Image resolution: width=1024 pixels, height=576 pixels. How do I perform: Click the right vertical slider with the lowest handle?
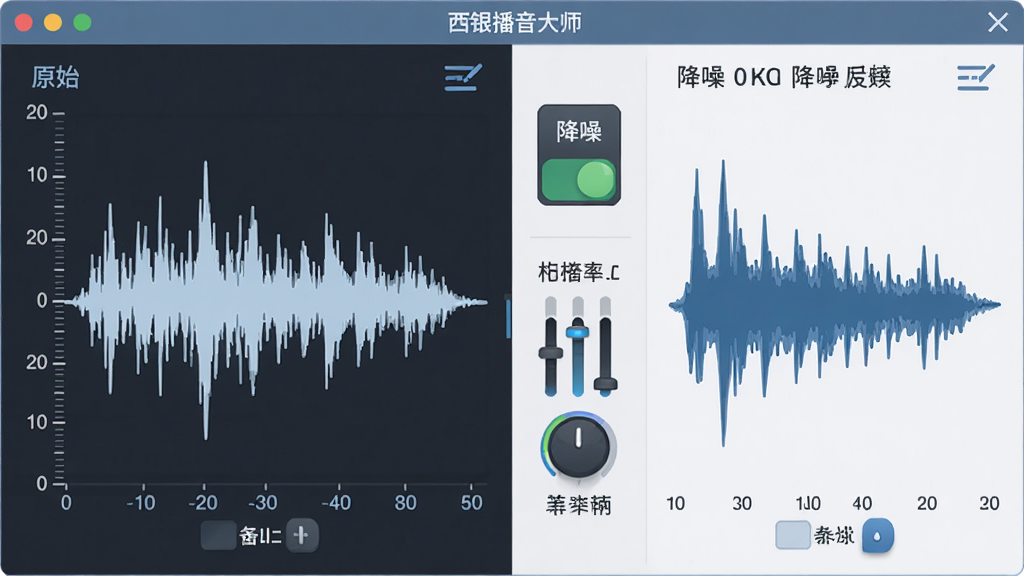605,346
